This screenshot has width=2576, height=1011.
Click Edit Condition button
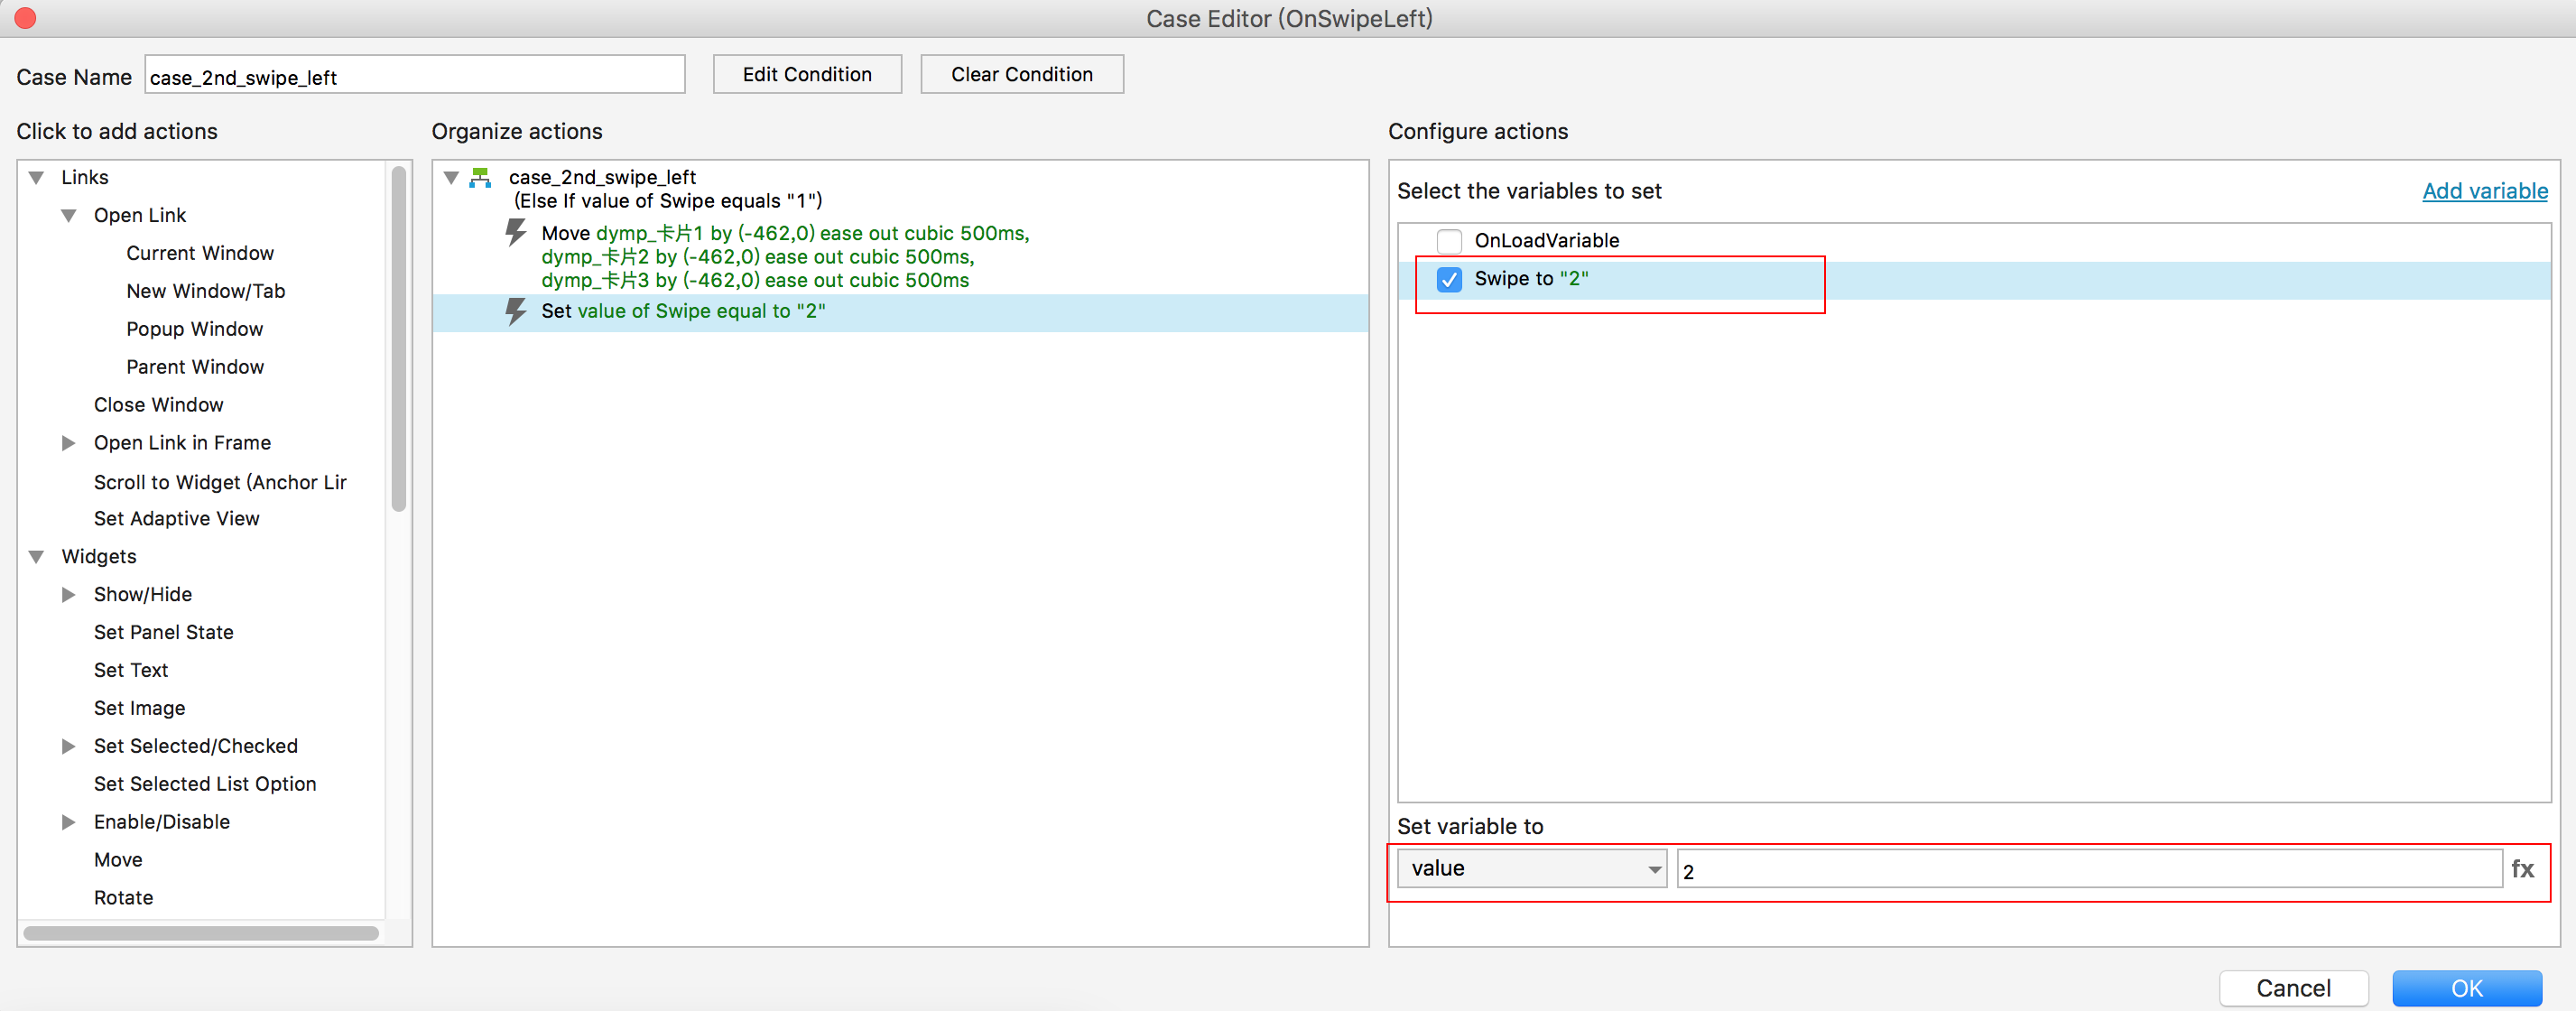coord(806,74)
